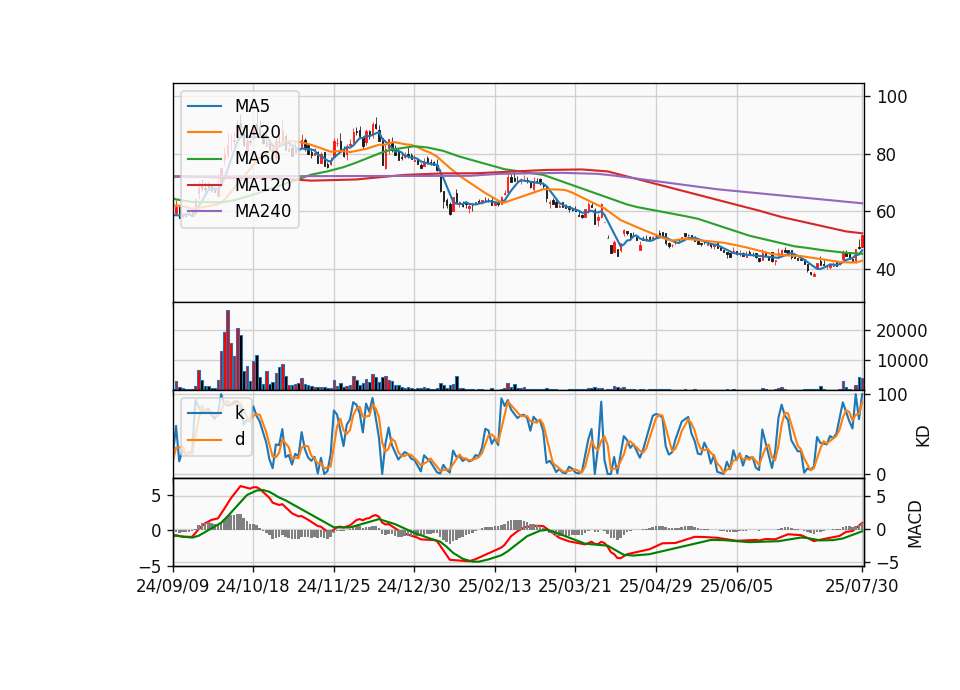Click the MACD axis title

pos(915,524)
